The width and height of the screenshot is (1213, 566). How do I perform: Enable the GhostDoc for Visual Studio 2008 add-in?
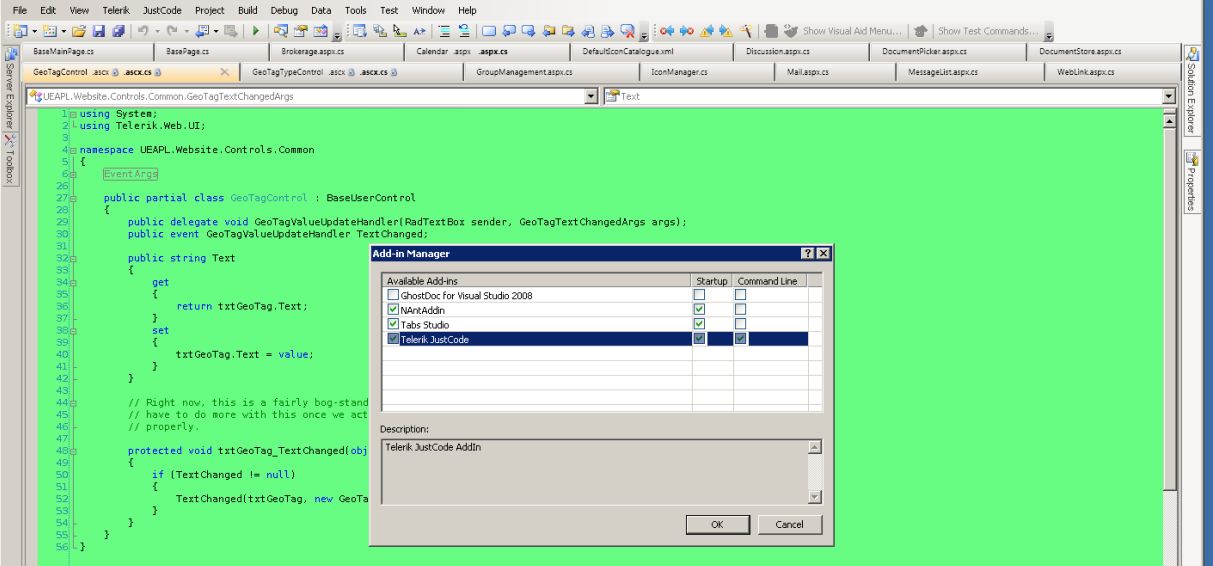(392, 295)
